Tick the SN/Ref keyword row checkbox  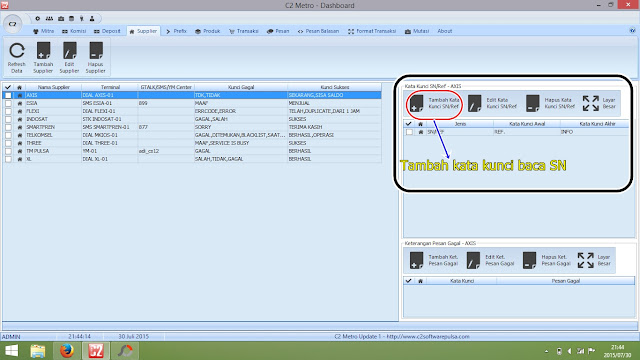[409, 132]
